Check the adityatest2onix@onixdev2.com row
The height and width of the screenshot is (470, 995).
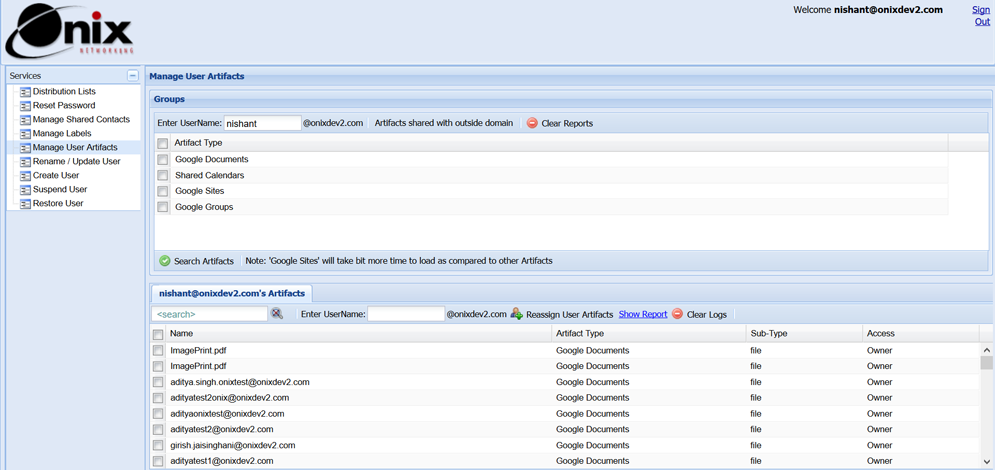click(x=158, y=398)
